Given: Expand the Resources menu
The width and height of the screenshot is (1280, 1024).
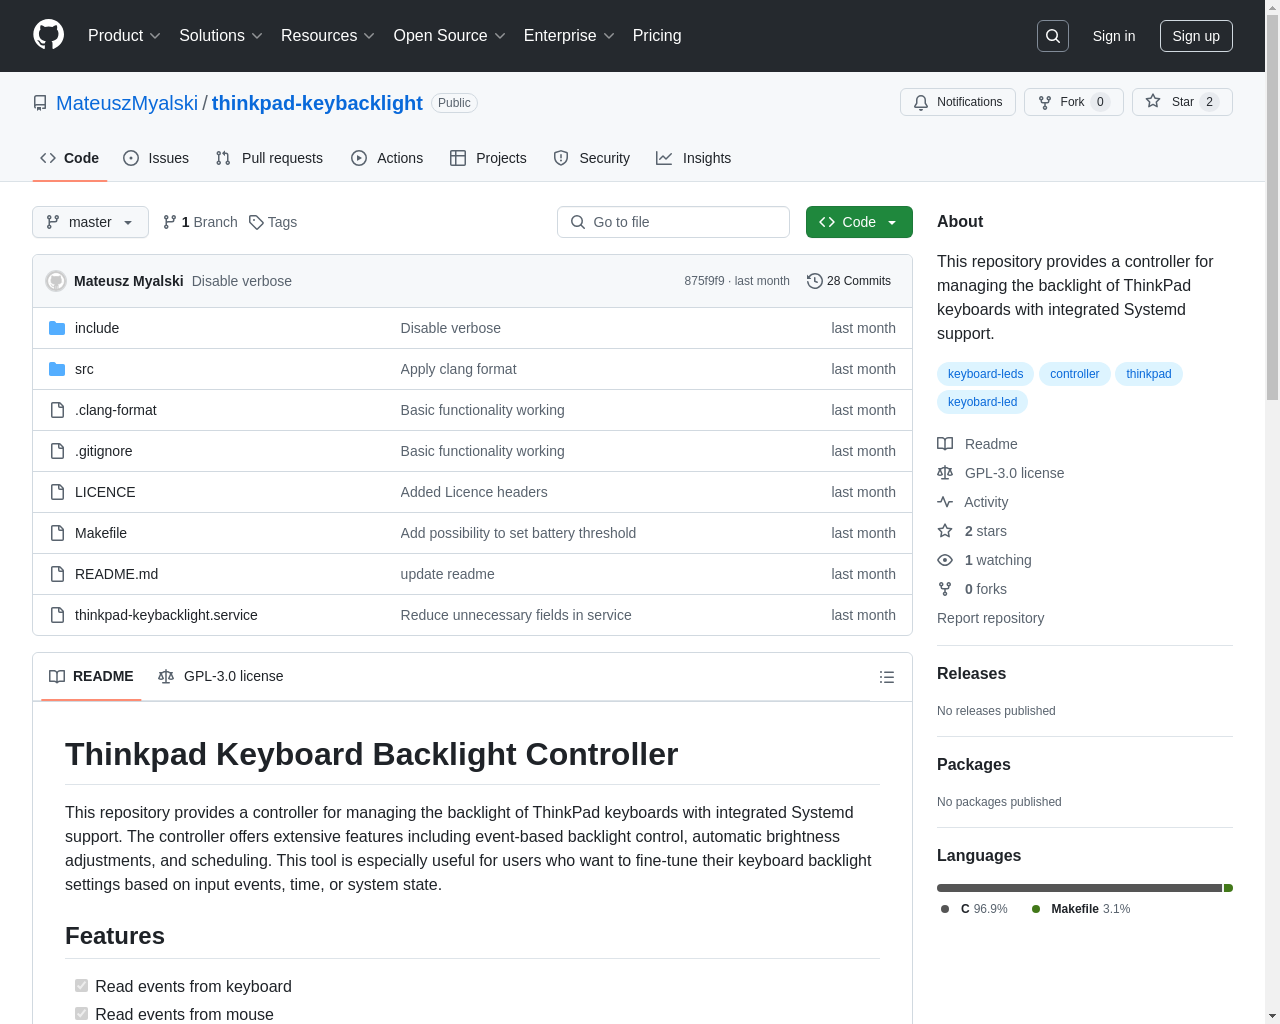Looking at the screenshot, I should [x=328, y=36].
